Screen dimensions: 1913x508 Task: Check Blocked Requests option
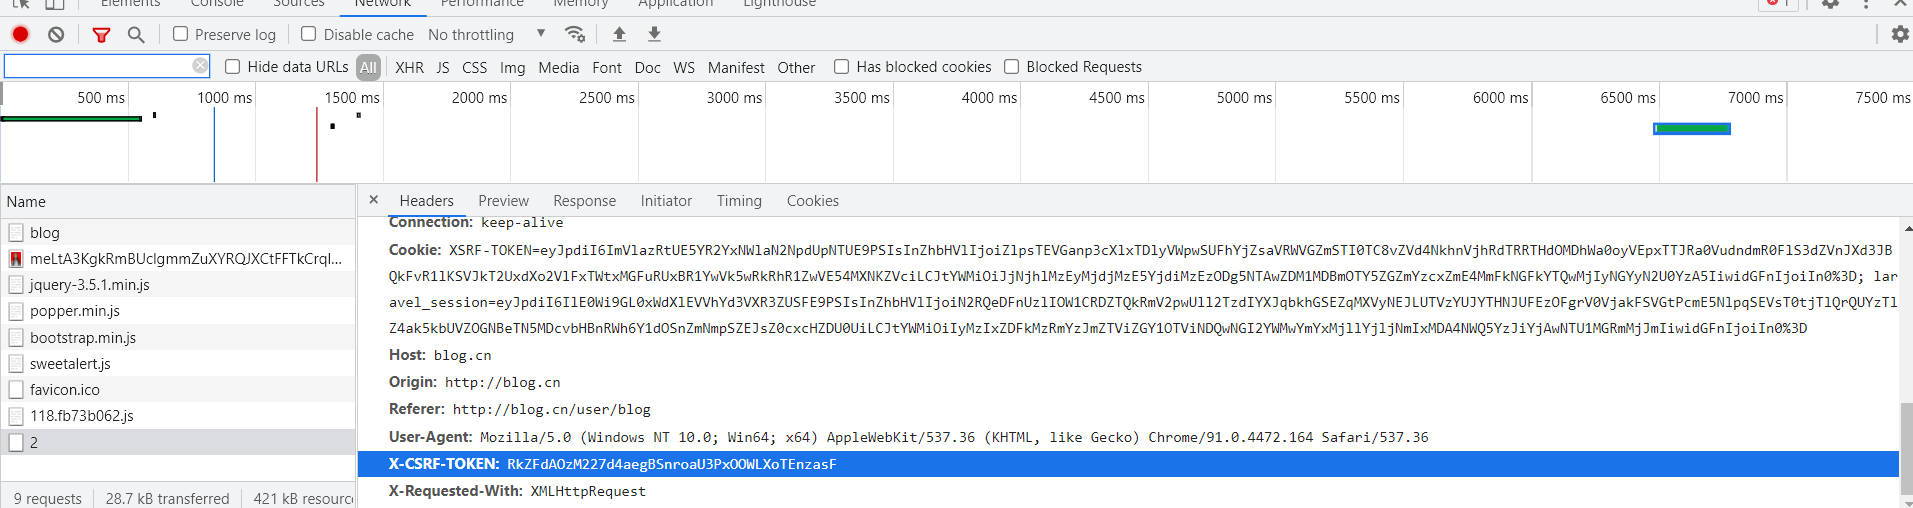tap(1012, 67)
